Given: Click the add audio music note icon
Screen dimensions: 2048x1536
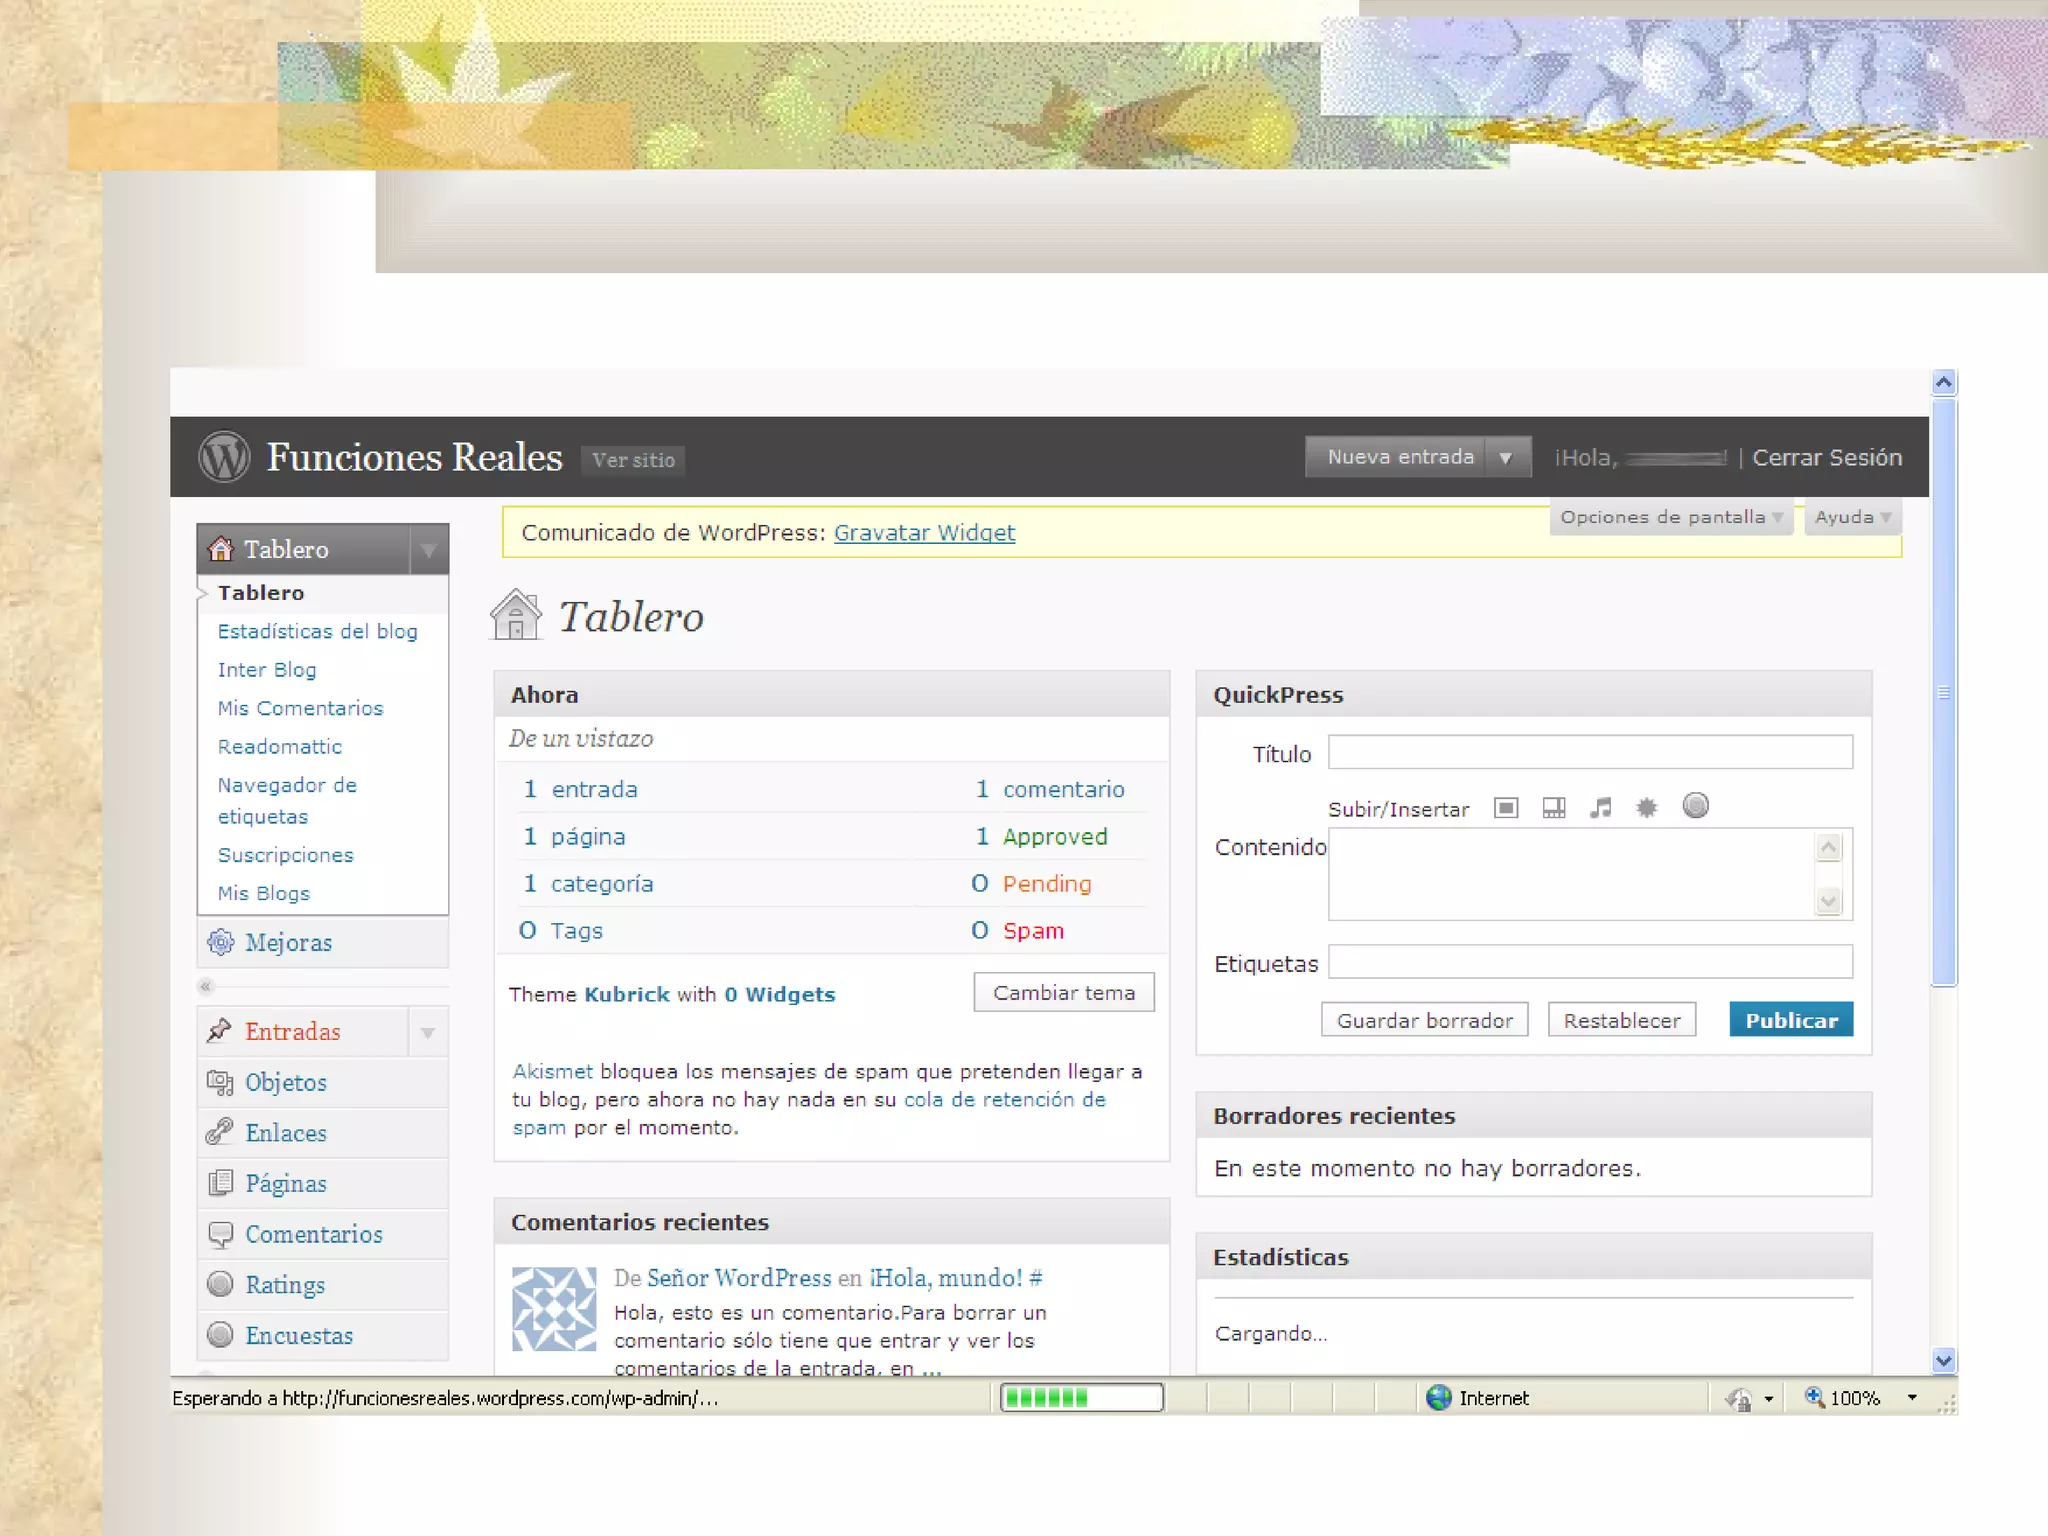Looking at the screenshot, I should (1600, 808).
